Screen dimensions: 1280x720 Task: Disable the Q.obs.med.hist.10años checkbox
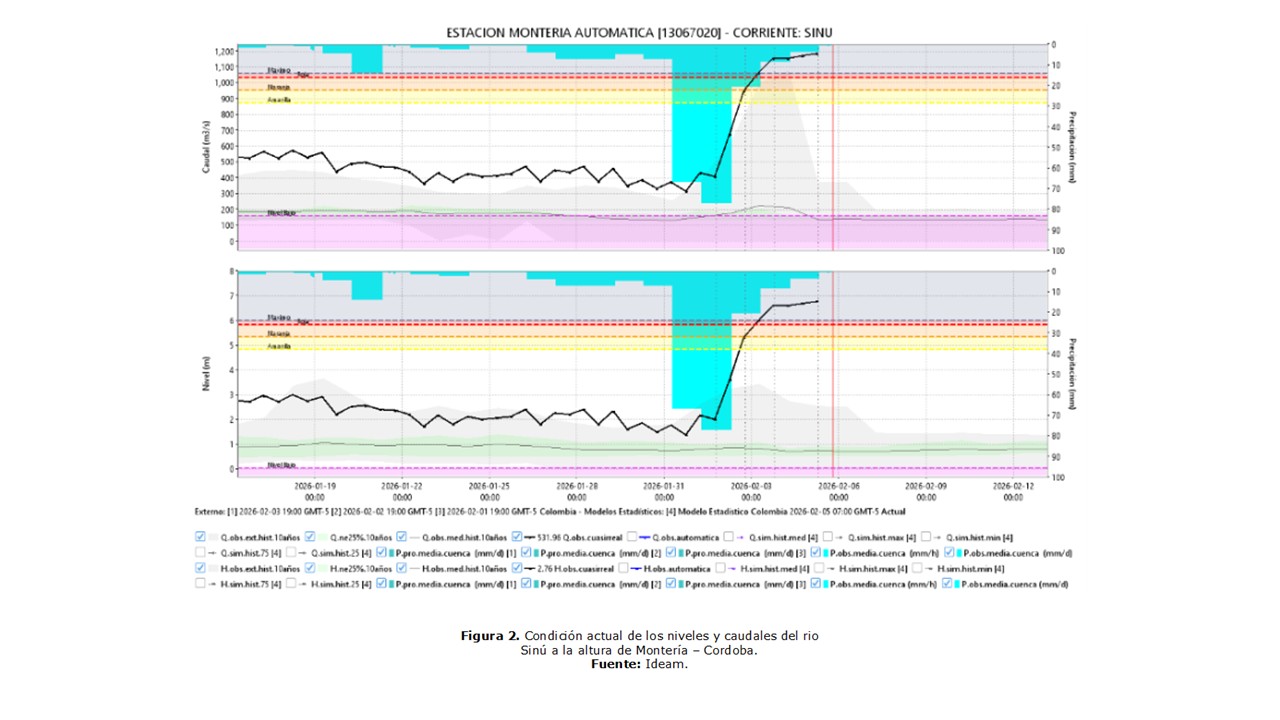tap(401, 537)
